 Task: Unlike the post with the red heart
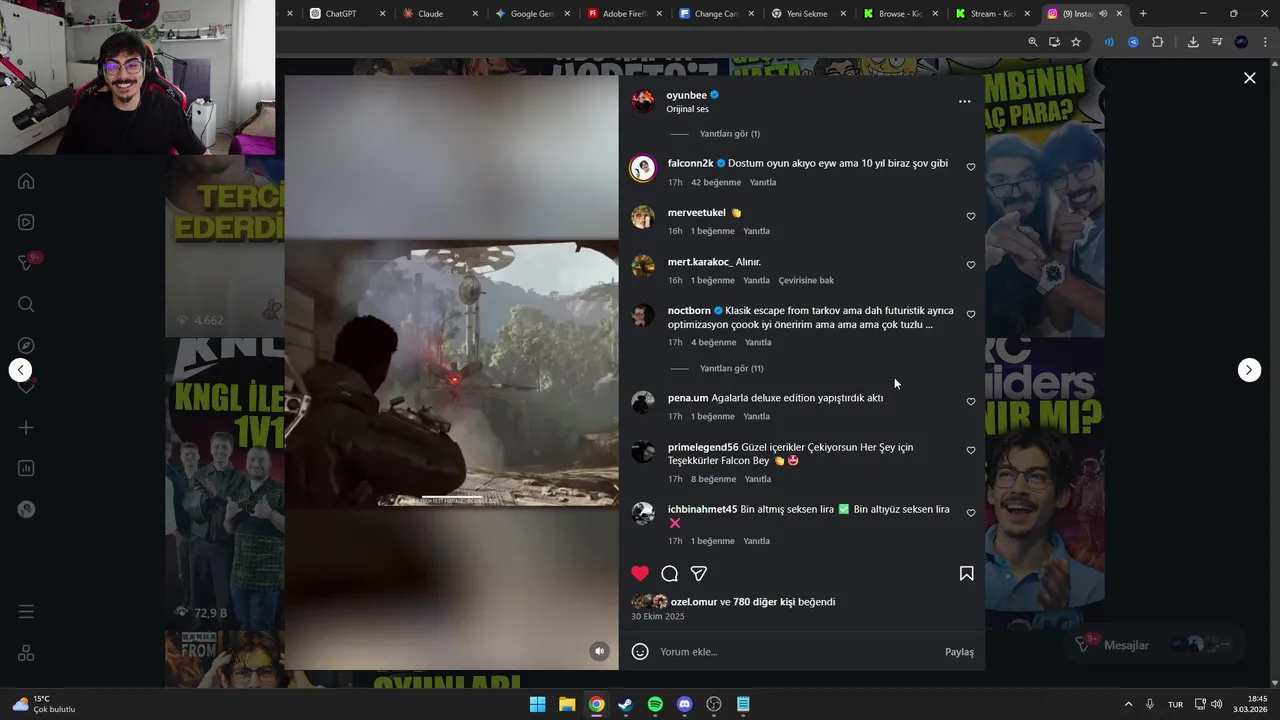click(x=640, y=573)
